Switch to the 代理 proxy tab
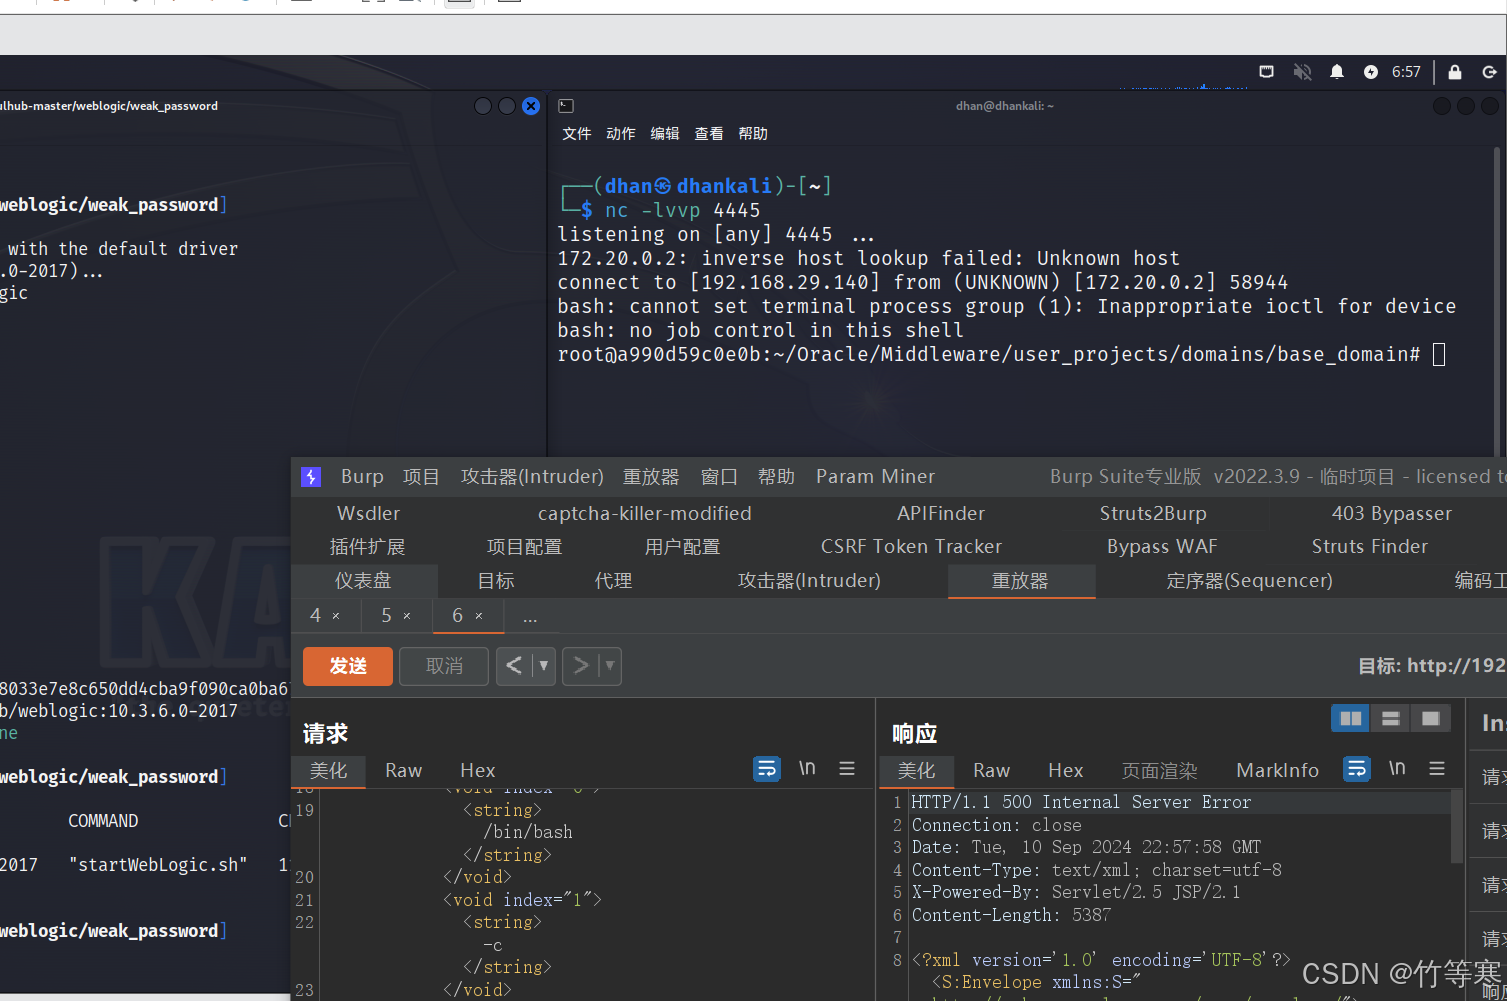Viewport: 1507px width, 1001px height. [x=613, y=581]
